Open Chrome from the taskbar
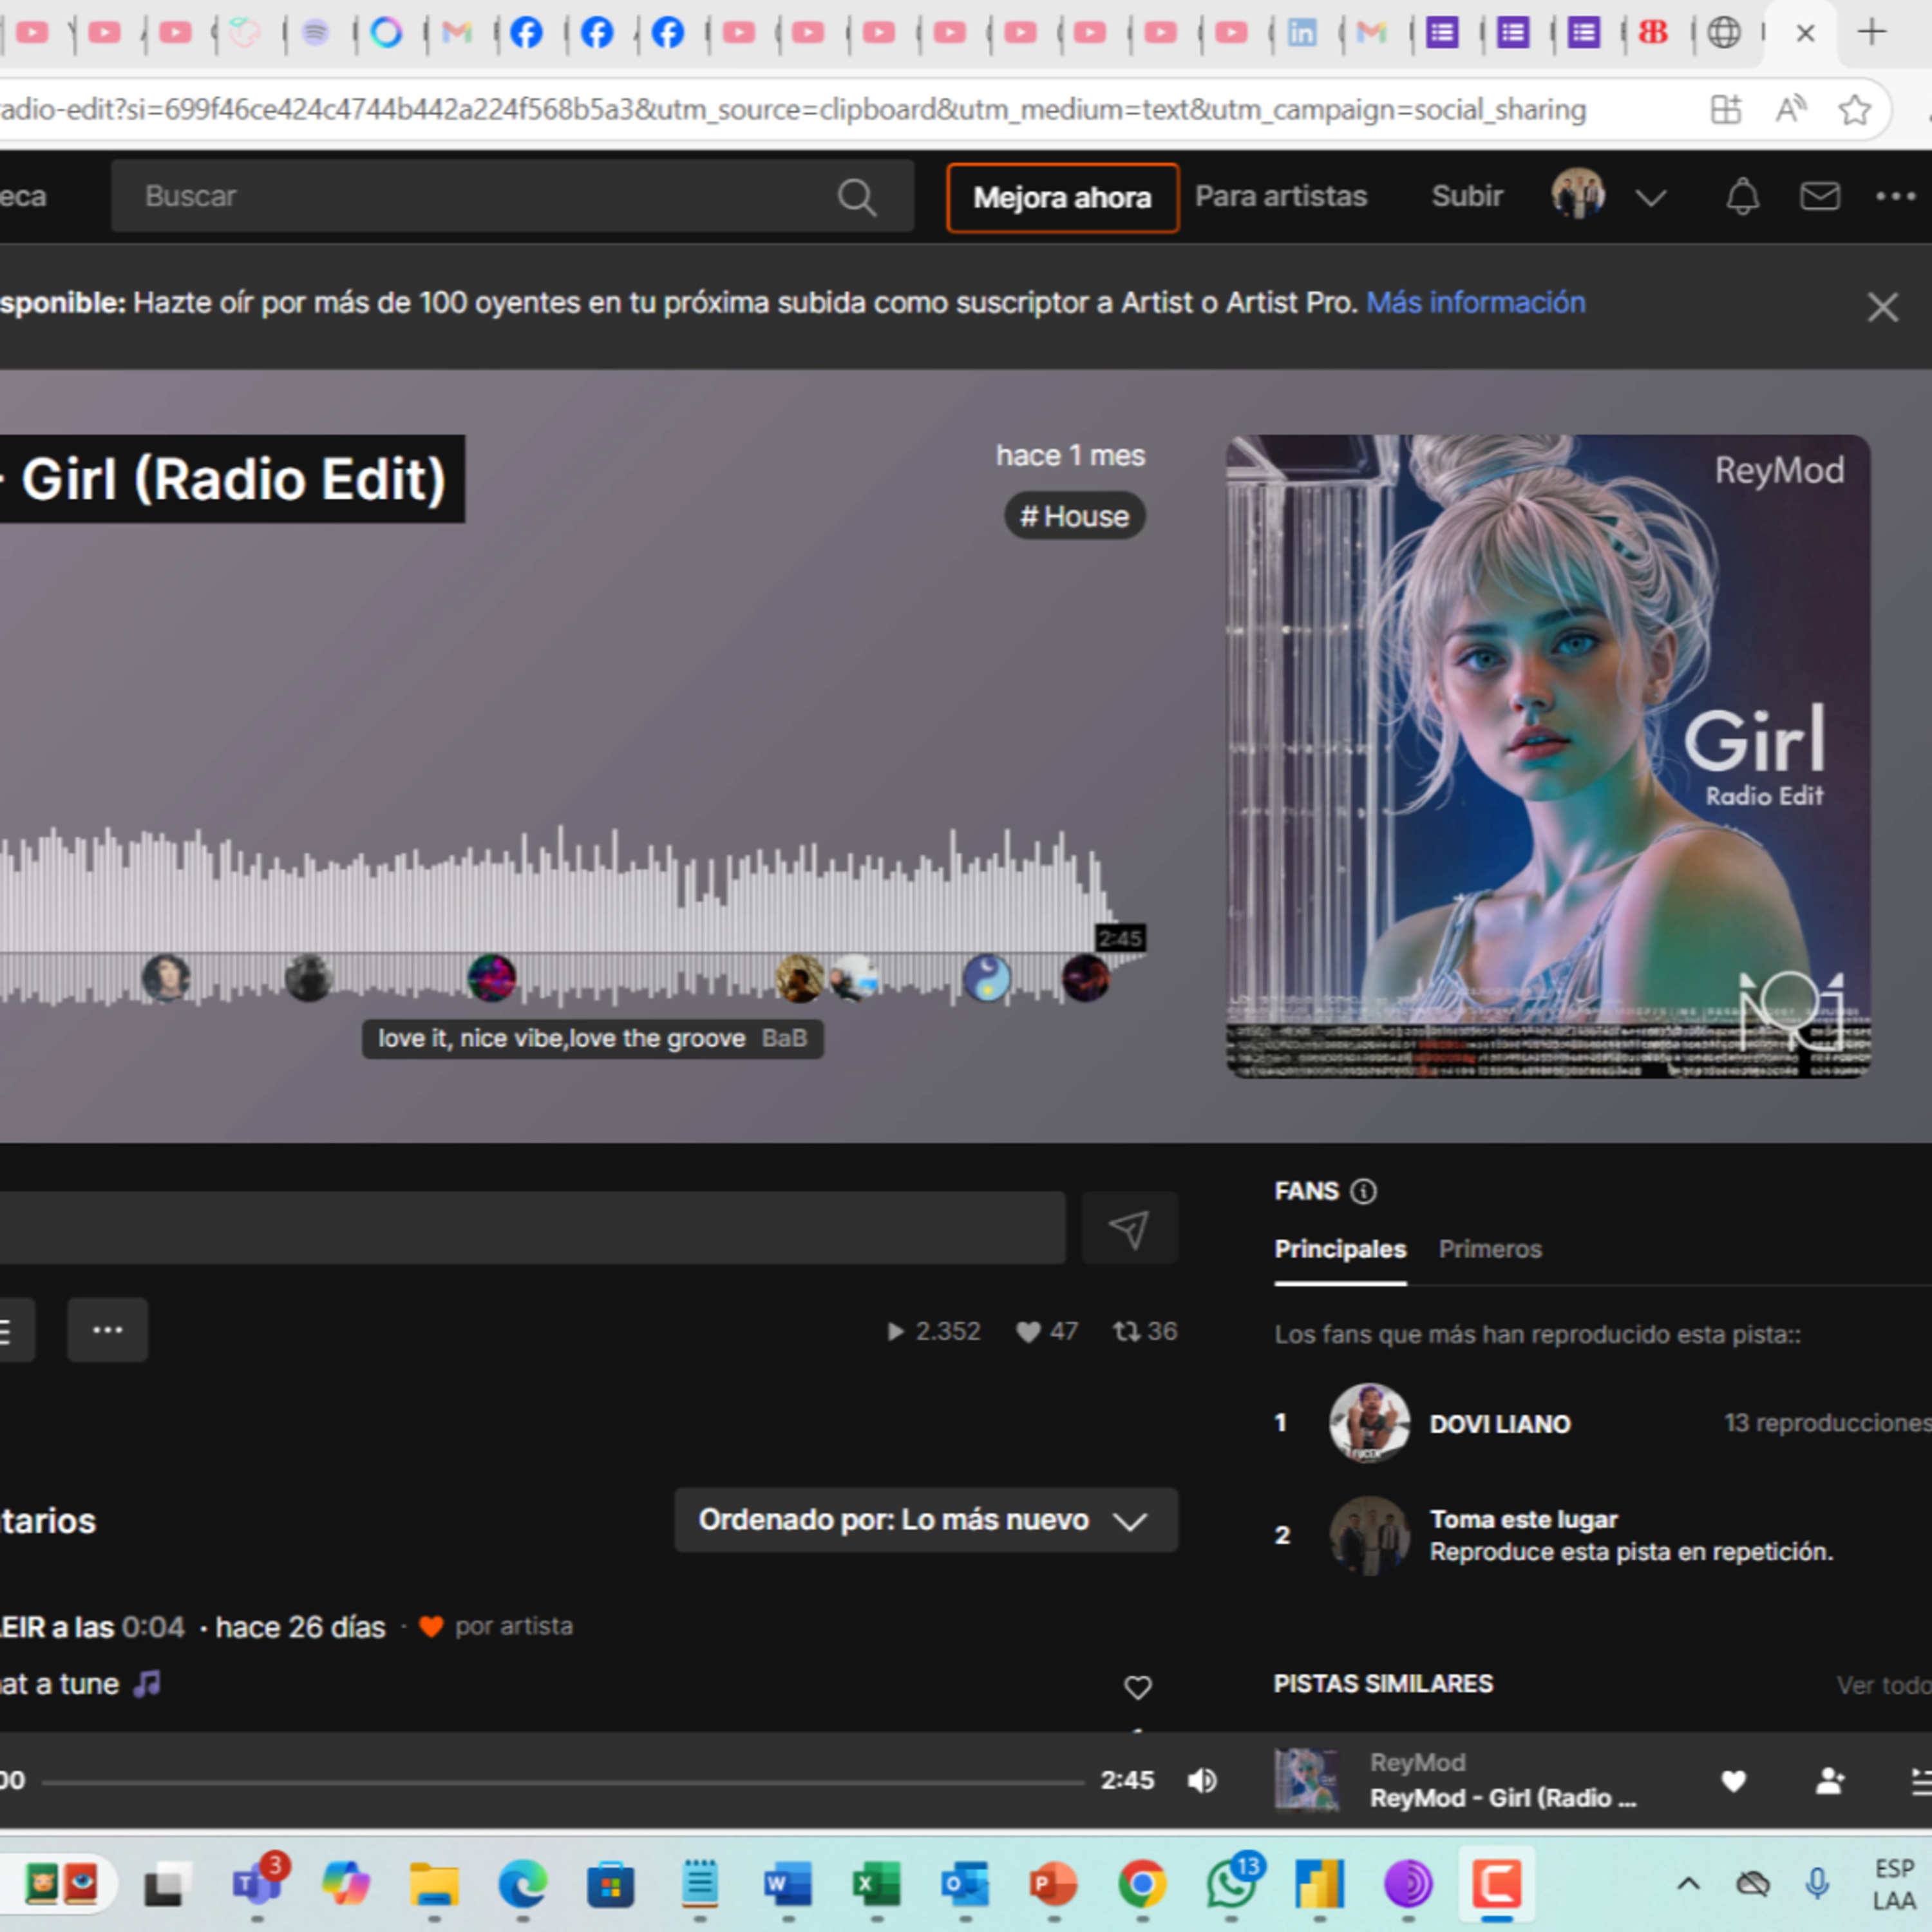The height and width of the screenshot is (1932, 1932). [x=1142, y=1885]
